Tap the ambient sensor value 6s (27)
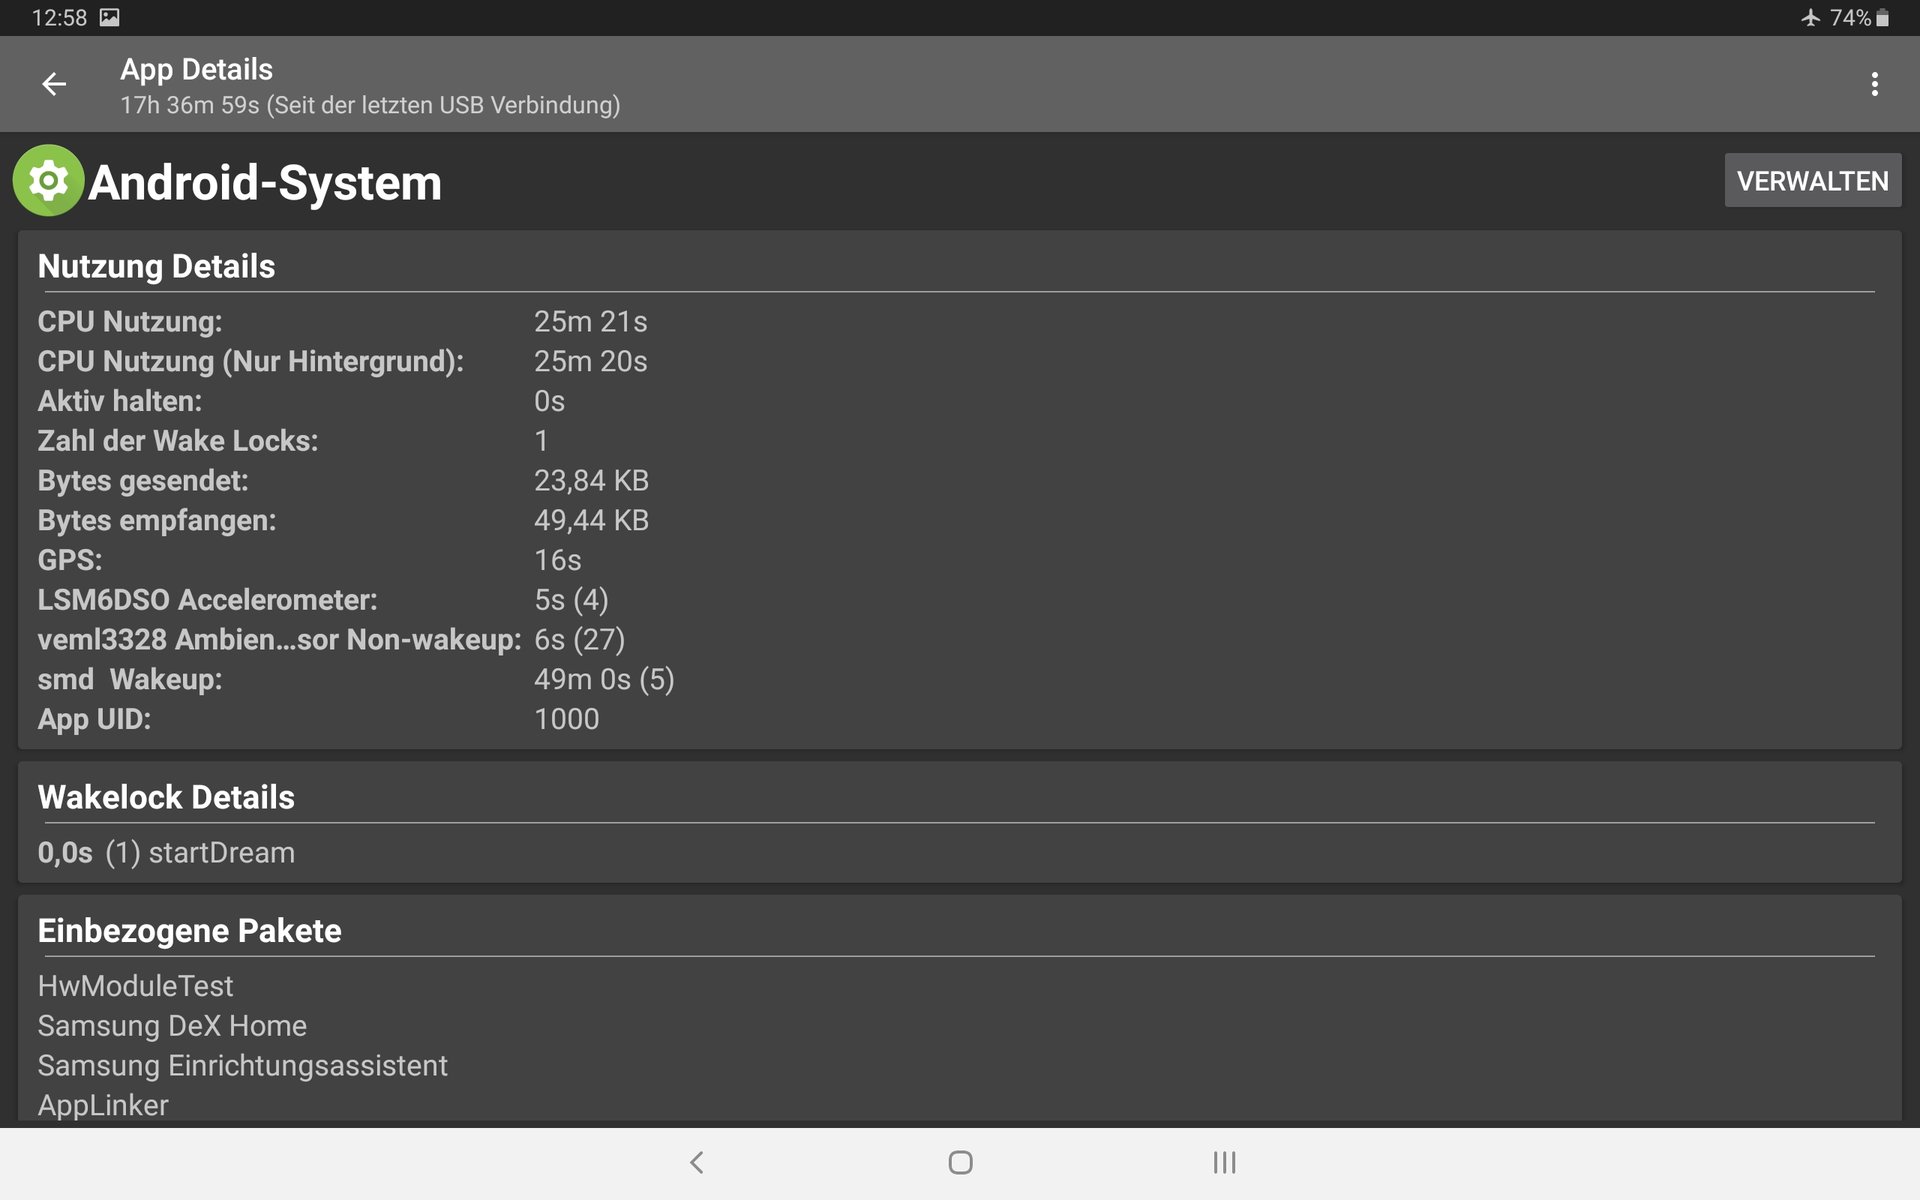This screenshot has height=1200, width=1920. tap(579, 640)
